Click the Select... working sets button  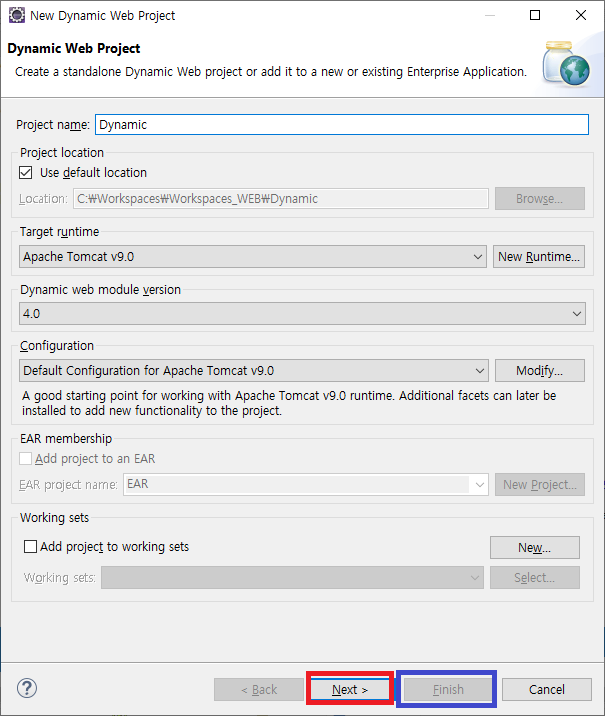(x=535, y=578)
